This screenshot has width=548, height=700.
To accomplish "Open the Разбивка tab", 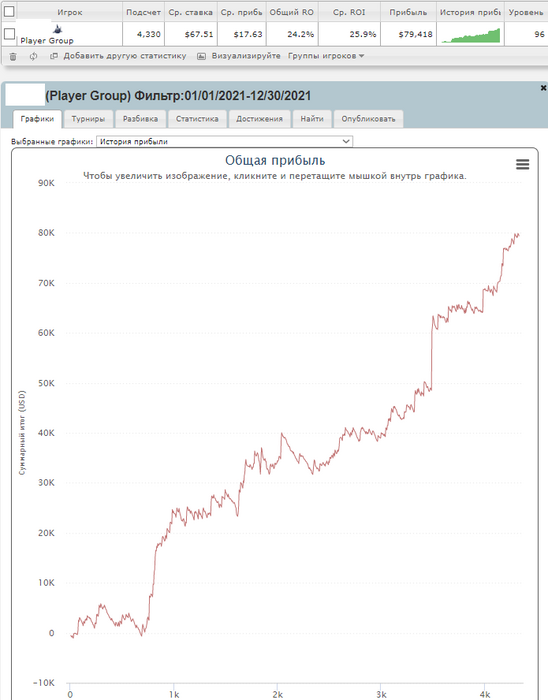I will (140, 119).
